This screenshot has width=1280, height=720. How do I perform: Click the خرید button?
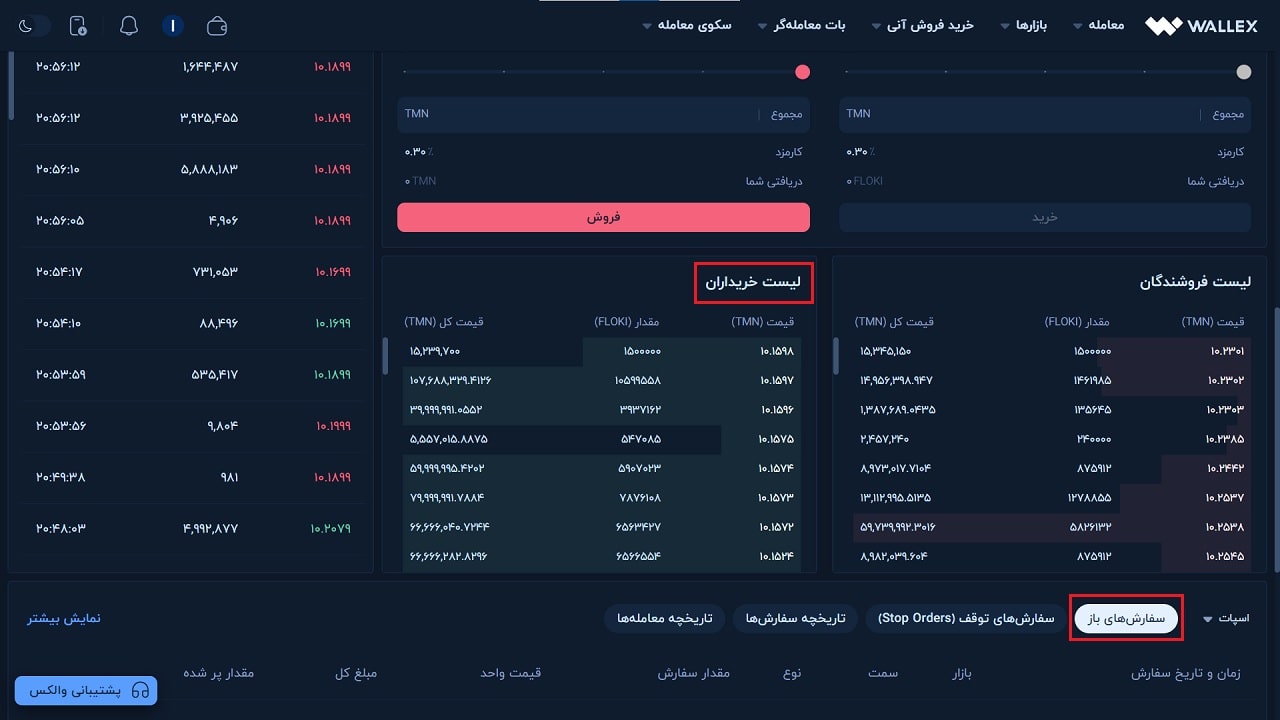1045,217
